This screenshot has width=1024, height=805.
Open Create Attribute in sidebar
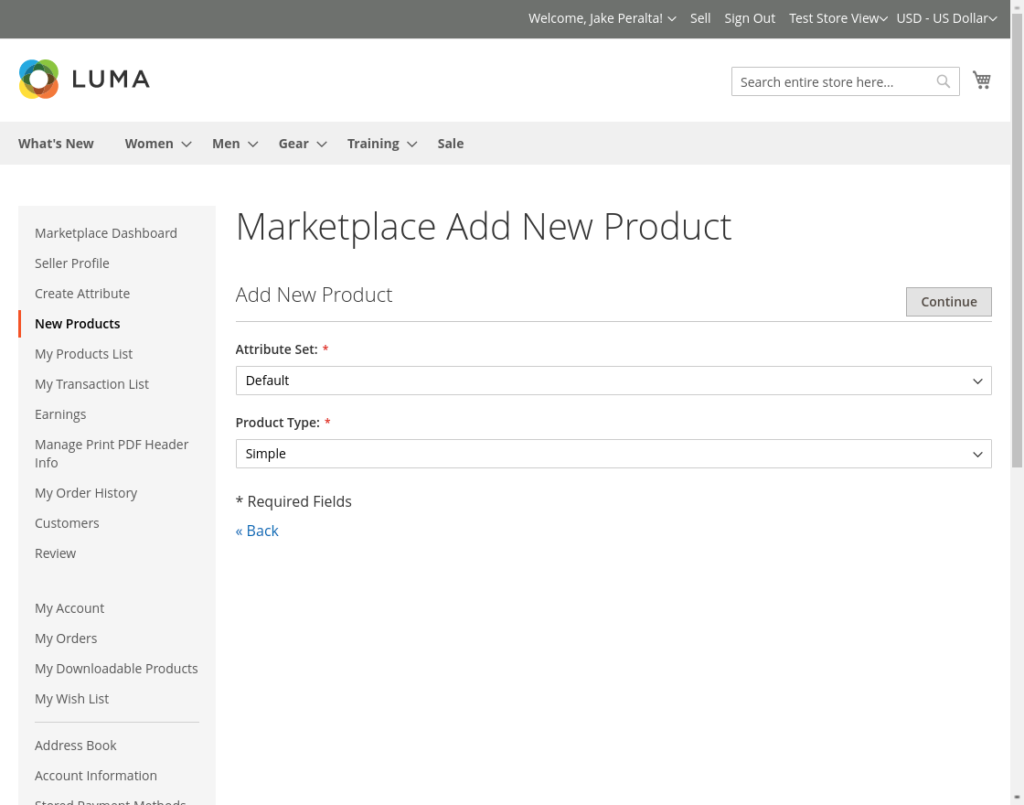tap(82, 294)
